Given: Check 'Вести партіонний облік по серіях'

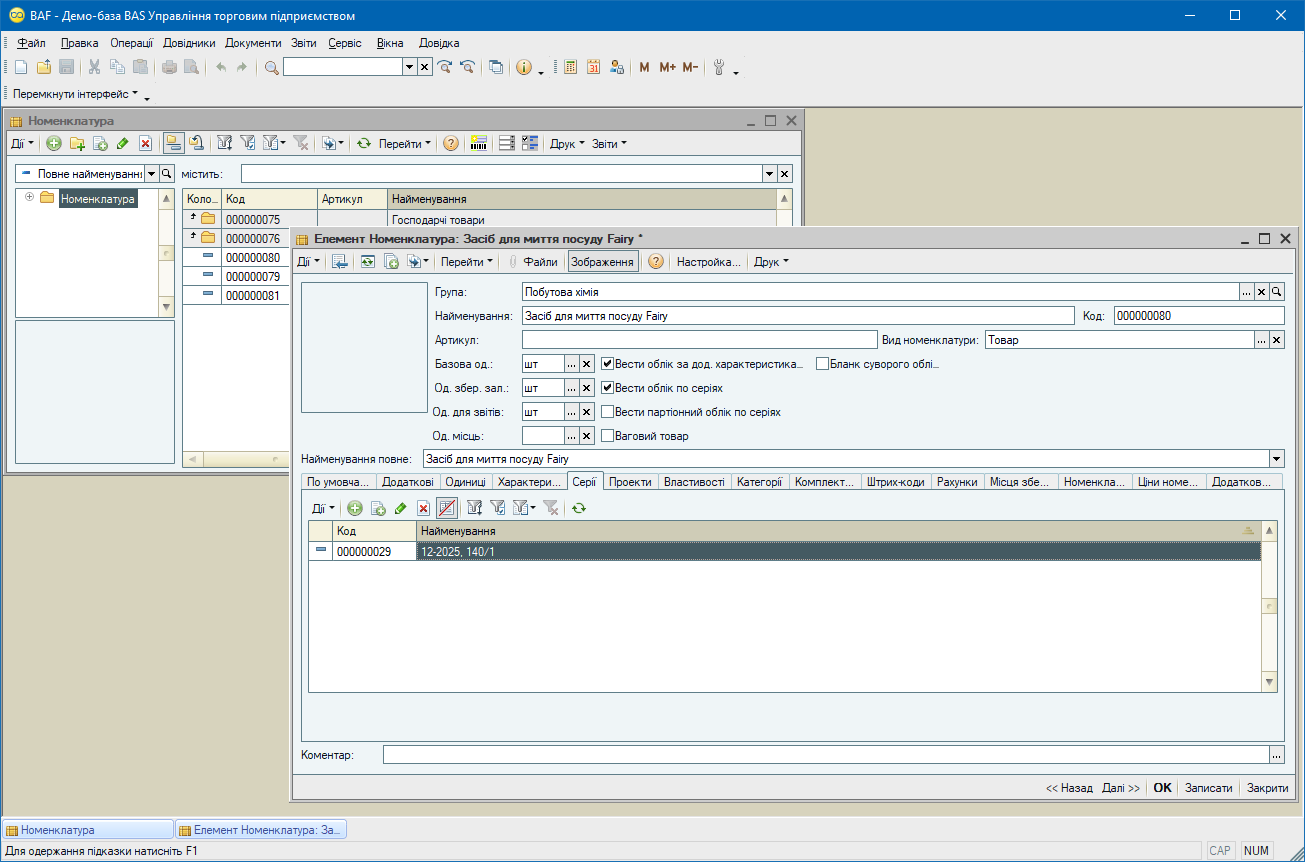Looking at the screenshot, I should (607, 412).
